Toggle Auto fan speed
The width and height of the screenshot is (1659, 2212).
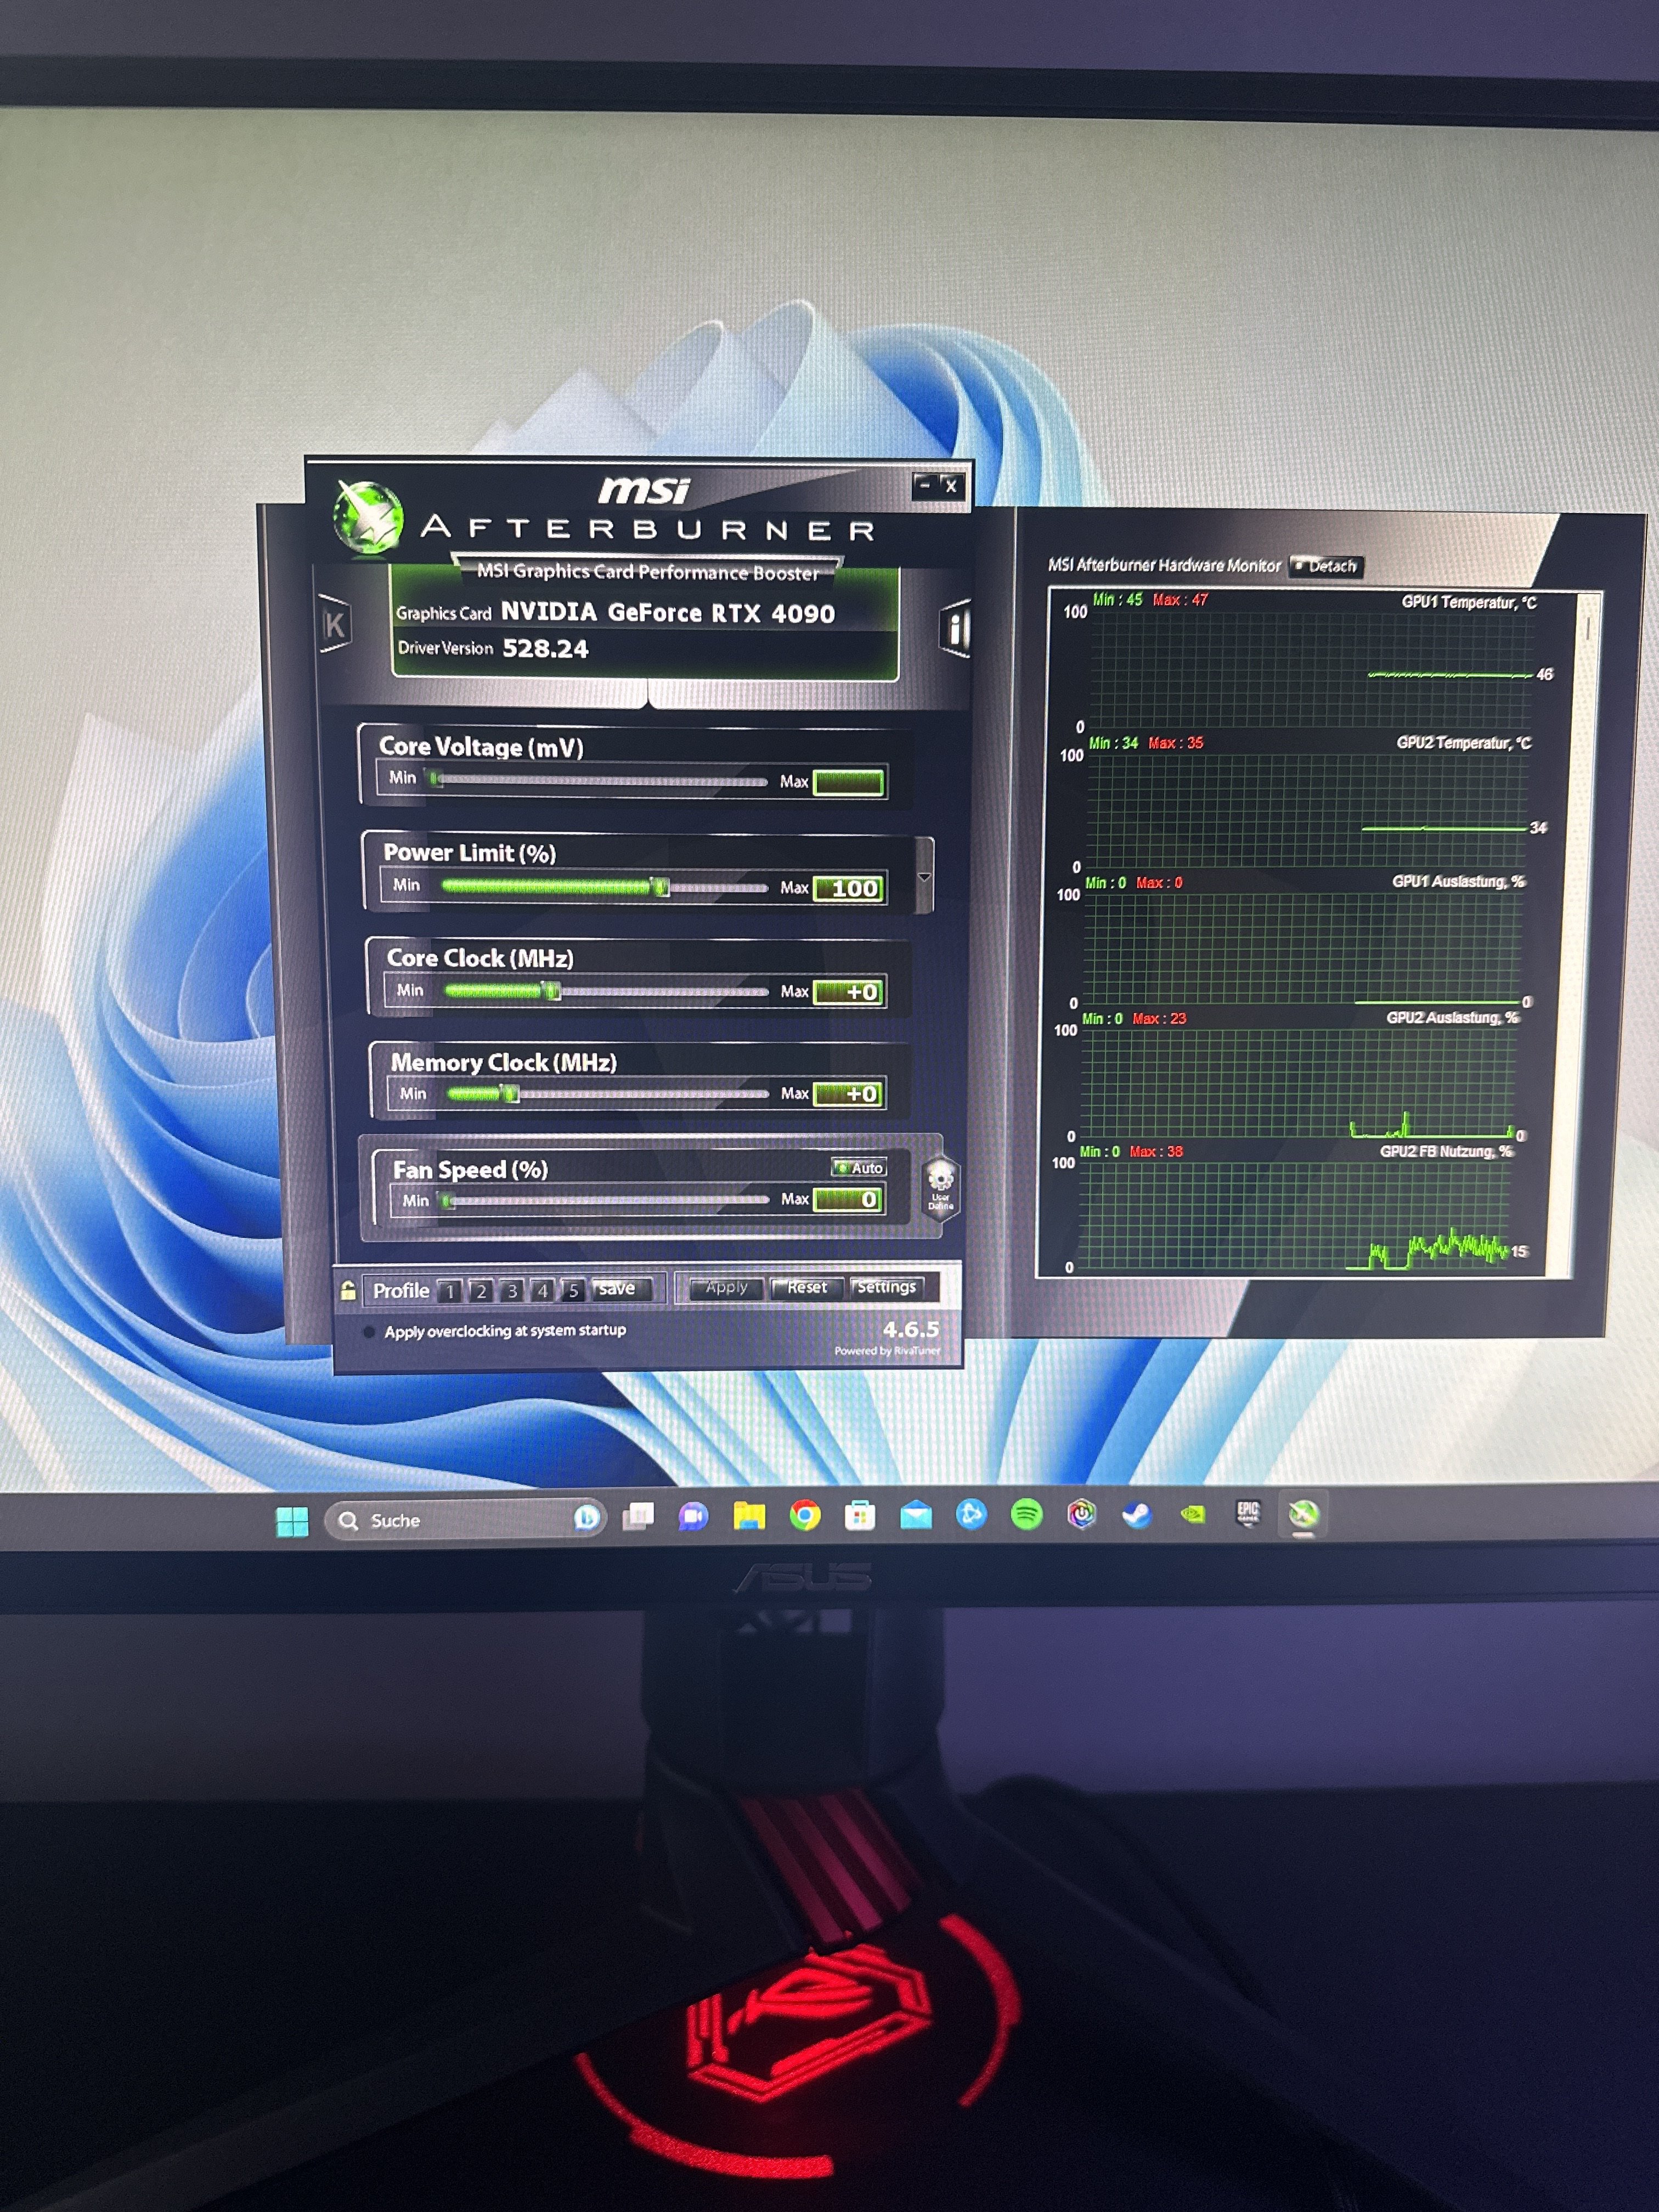pos(860,1167)
